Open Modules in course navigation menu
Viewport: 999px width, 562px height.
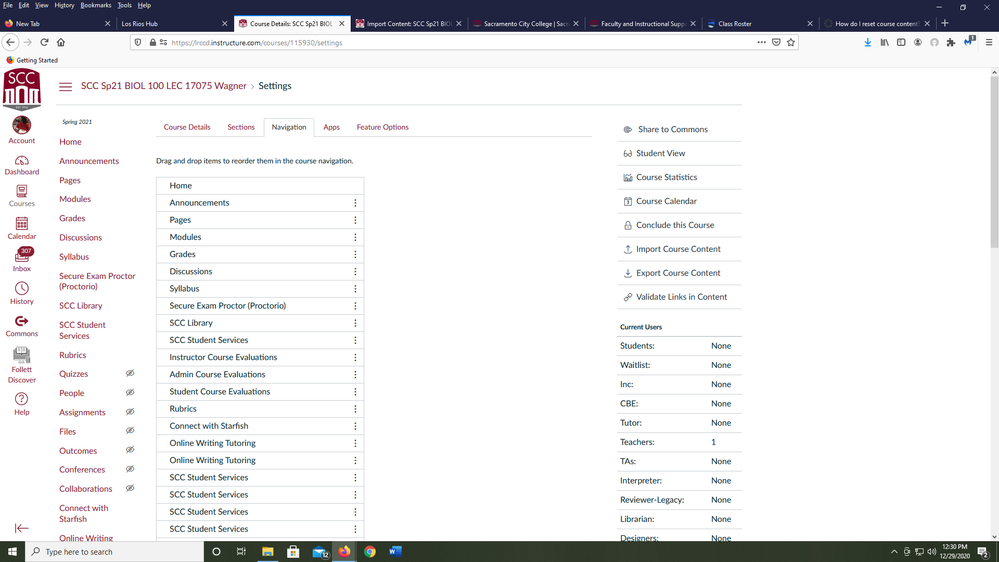tap(75, 199)
